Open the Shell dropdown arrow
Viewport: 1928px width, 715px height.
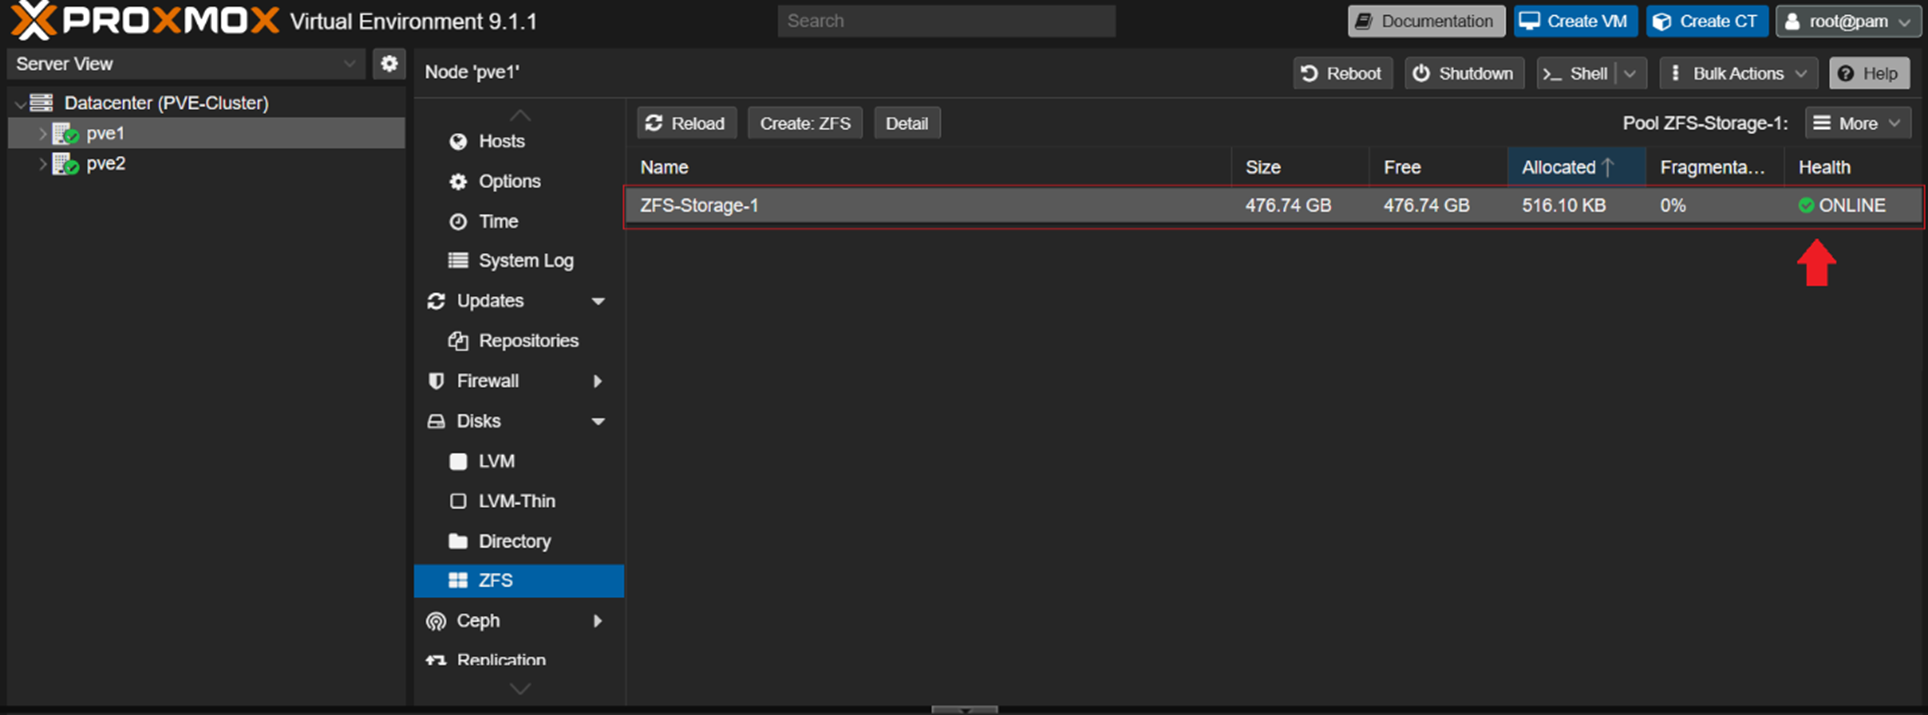[x=1630, y=73]
